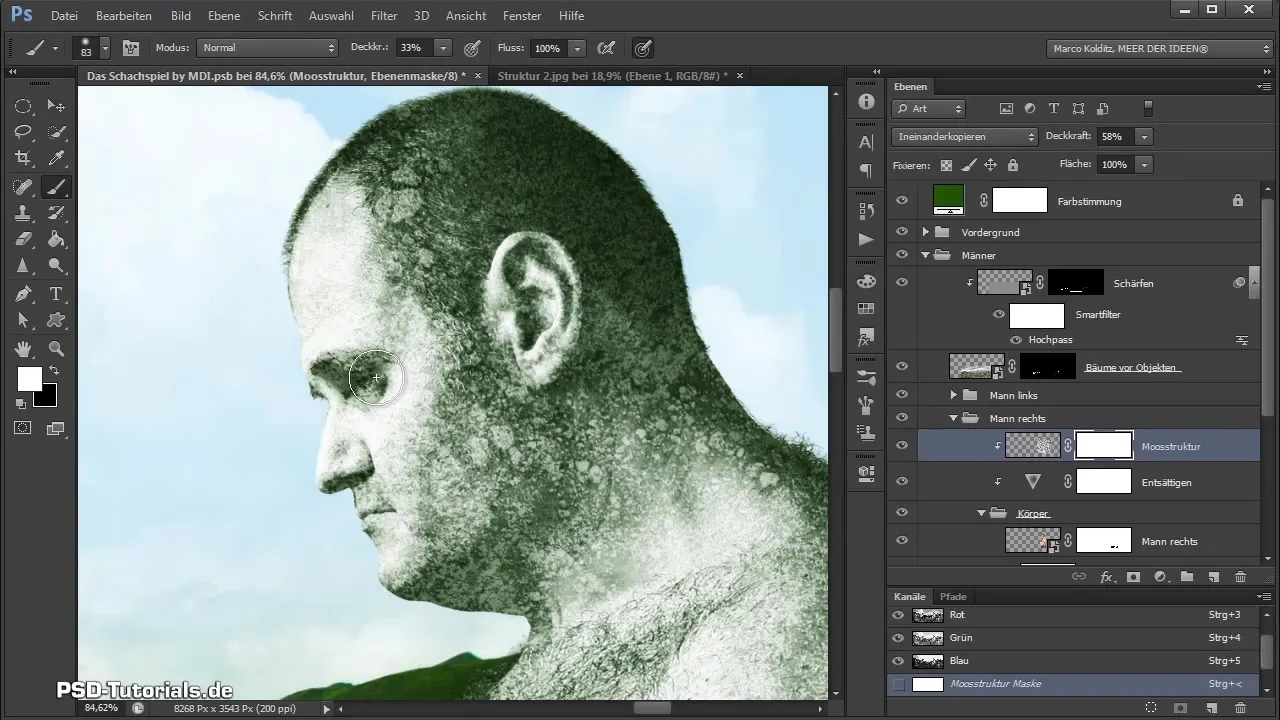Open the brush preset picker arrow
Image resolution: width=1280 pixels, height=720 pixels.
105,47
